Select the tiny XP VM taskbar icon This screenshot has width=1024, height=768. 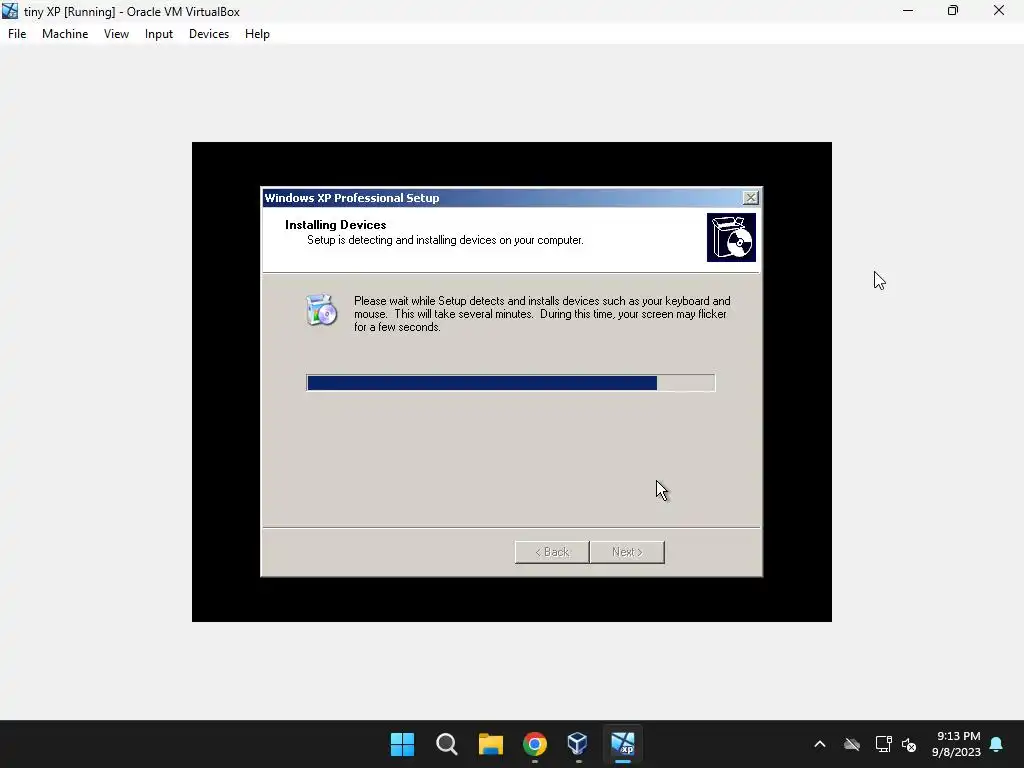point(622,744)
